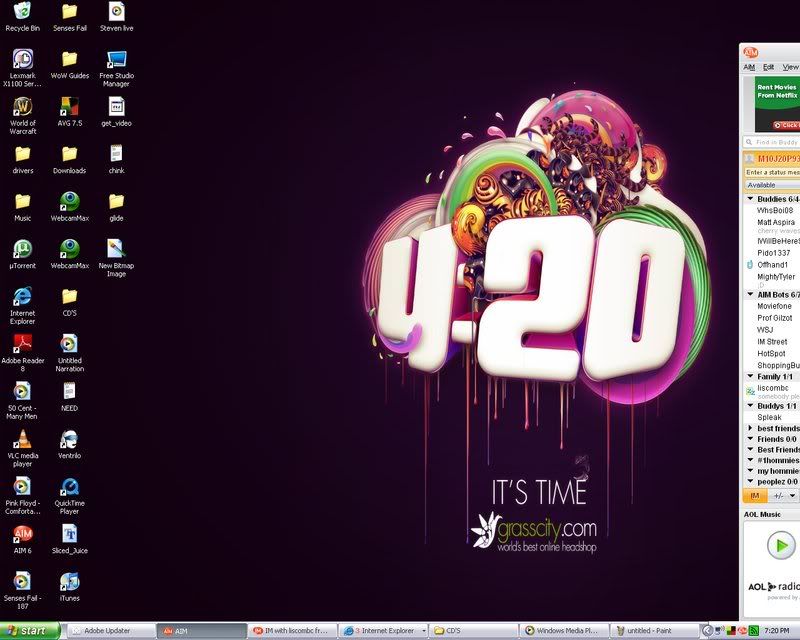Select the Adobe Reader 8 shortcut

click(22, 344)
